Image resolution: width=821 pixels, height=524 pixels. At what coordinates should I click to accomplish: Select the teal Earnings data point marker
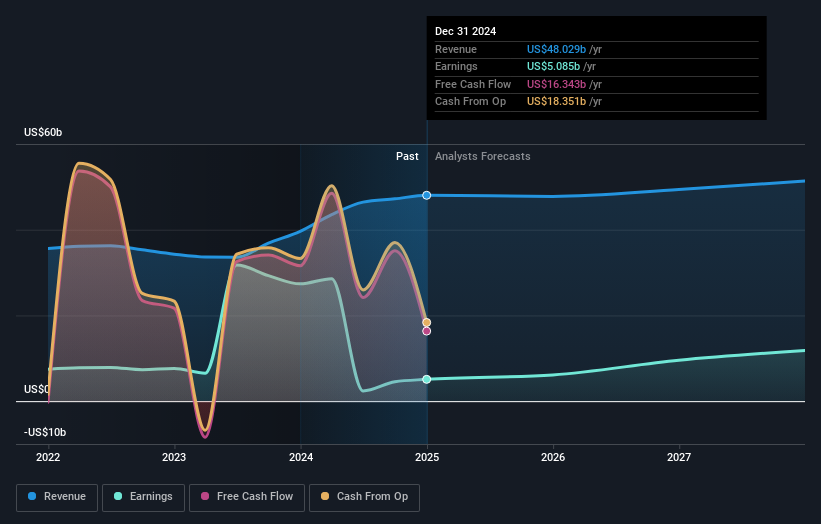click(427, 379)
